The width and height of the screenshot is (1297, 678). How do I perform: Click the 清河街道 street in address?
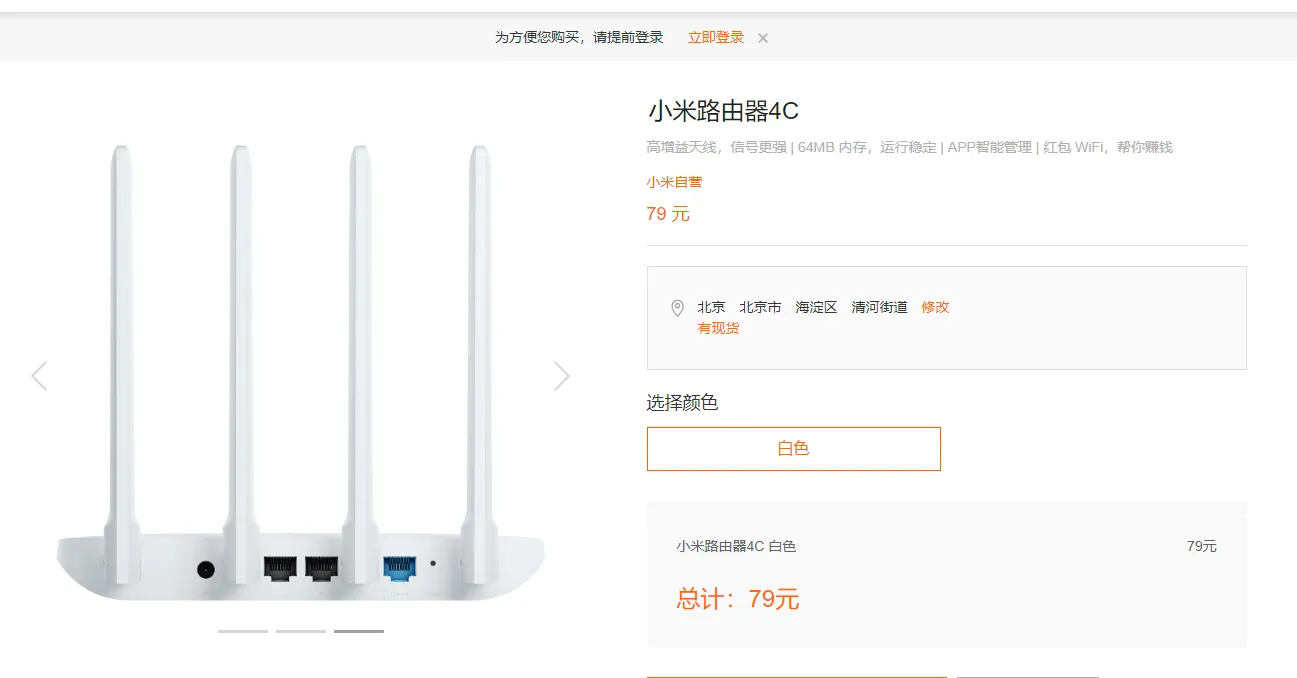879,307
